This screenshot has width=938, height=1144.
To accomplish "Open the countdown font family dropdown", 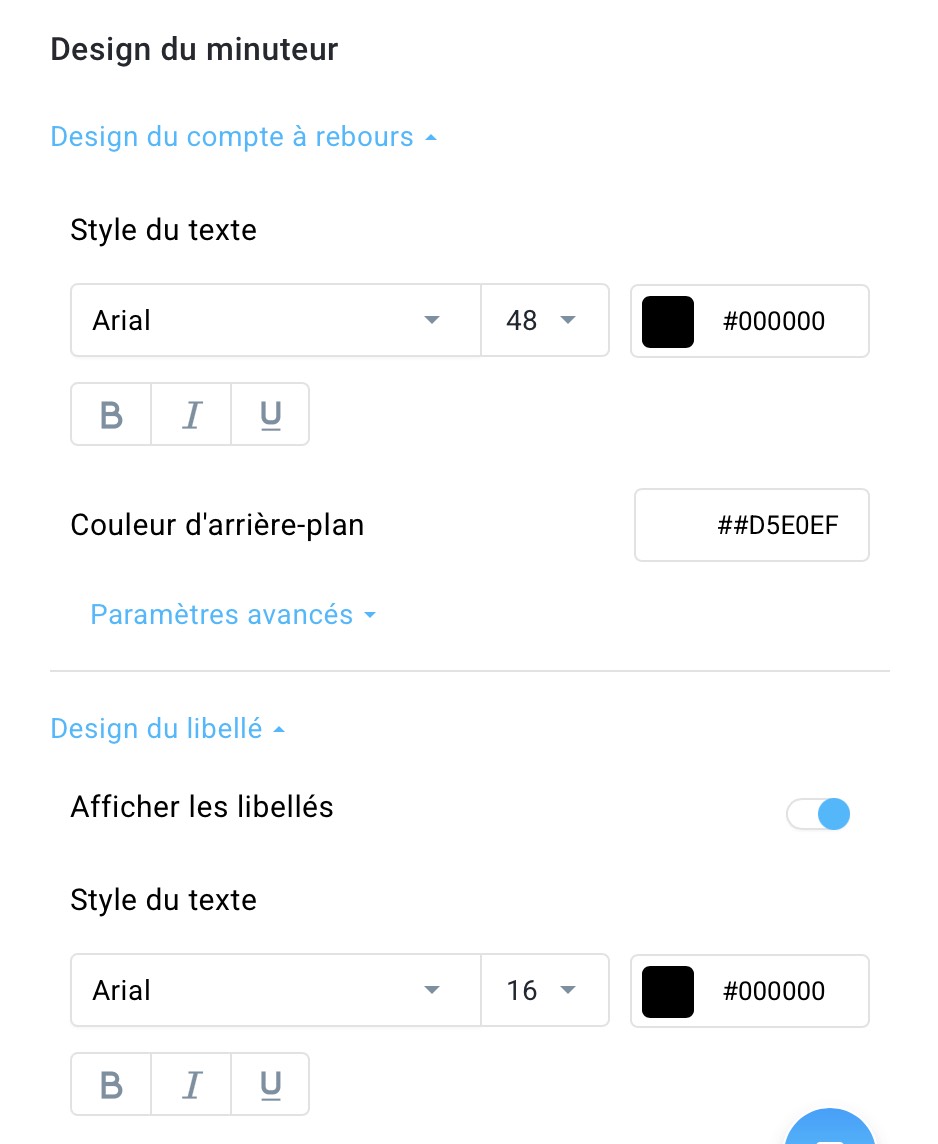I will 275,320.
